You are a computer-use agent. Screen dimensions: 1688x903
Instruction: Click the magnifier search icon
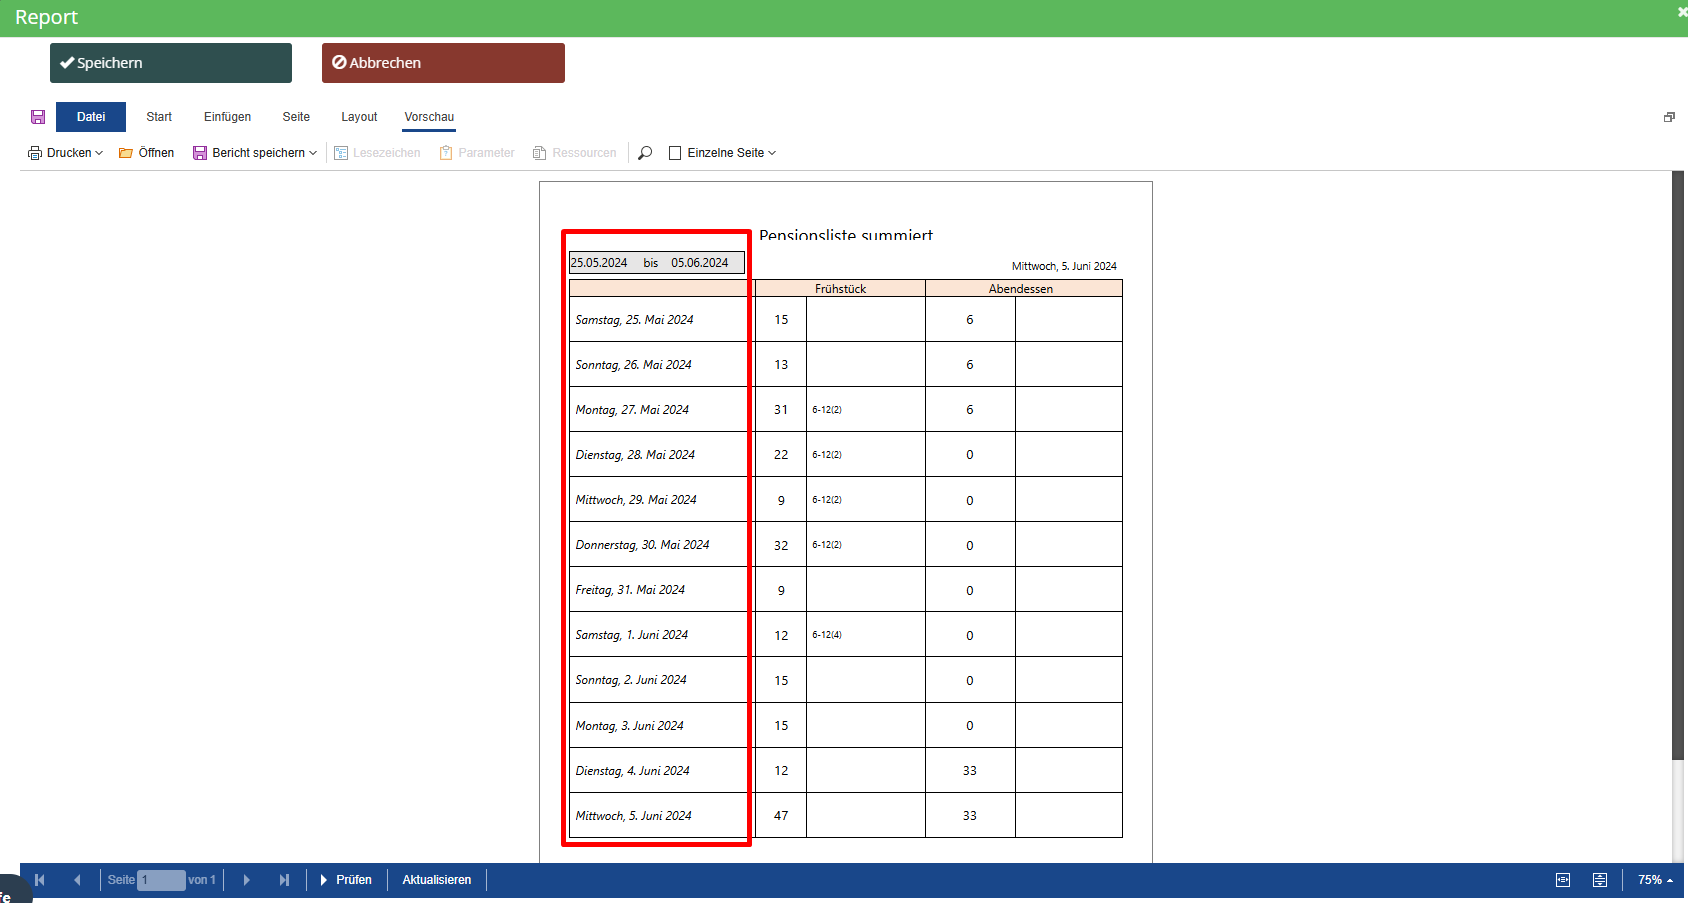coord(645,153)
